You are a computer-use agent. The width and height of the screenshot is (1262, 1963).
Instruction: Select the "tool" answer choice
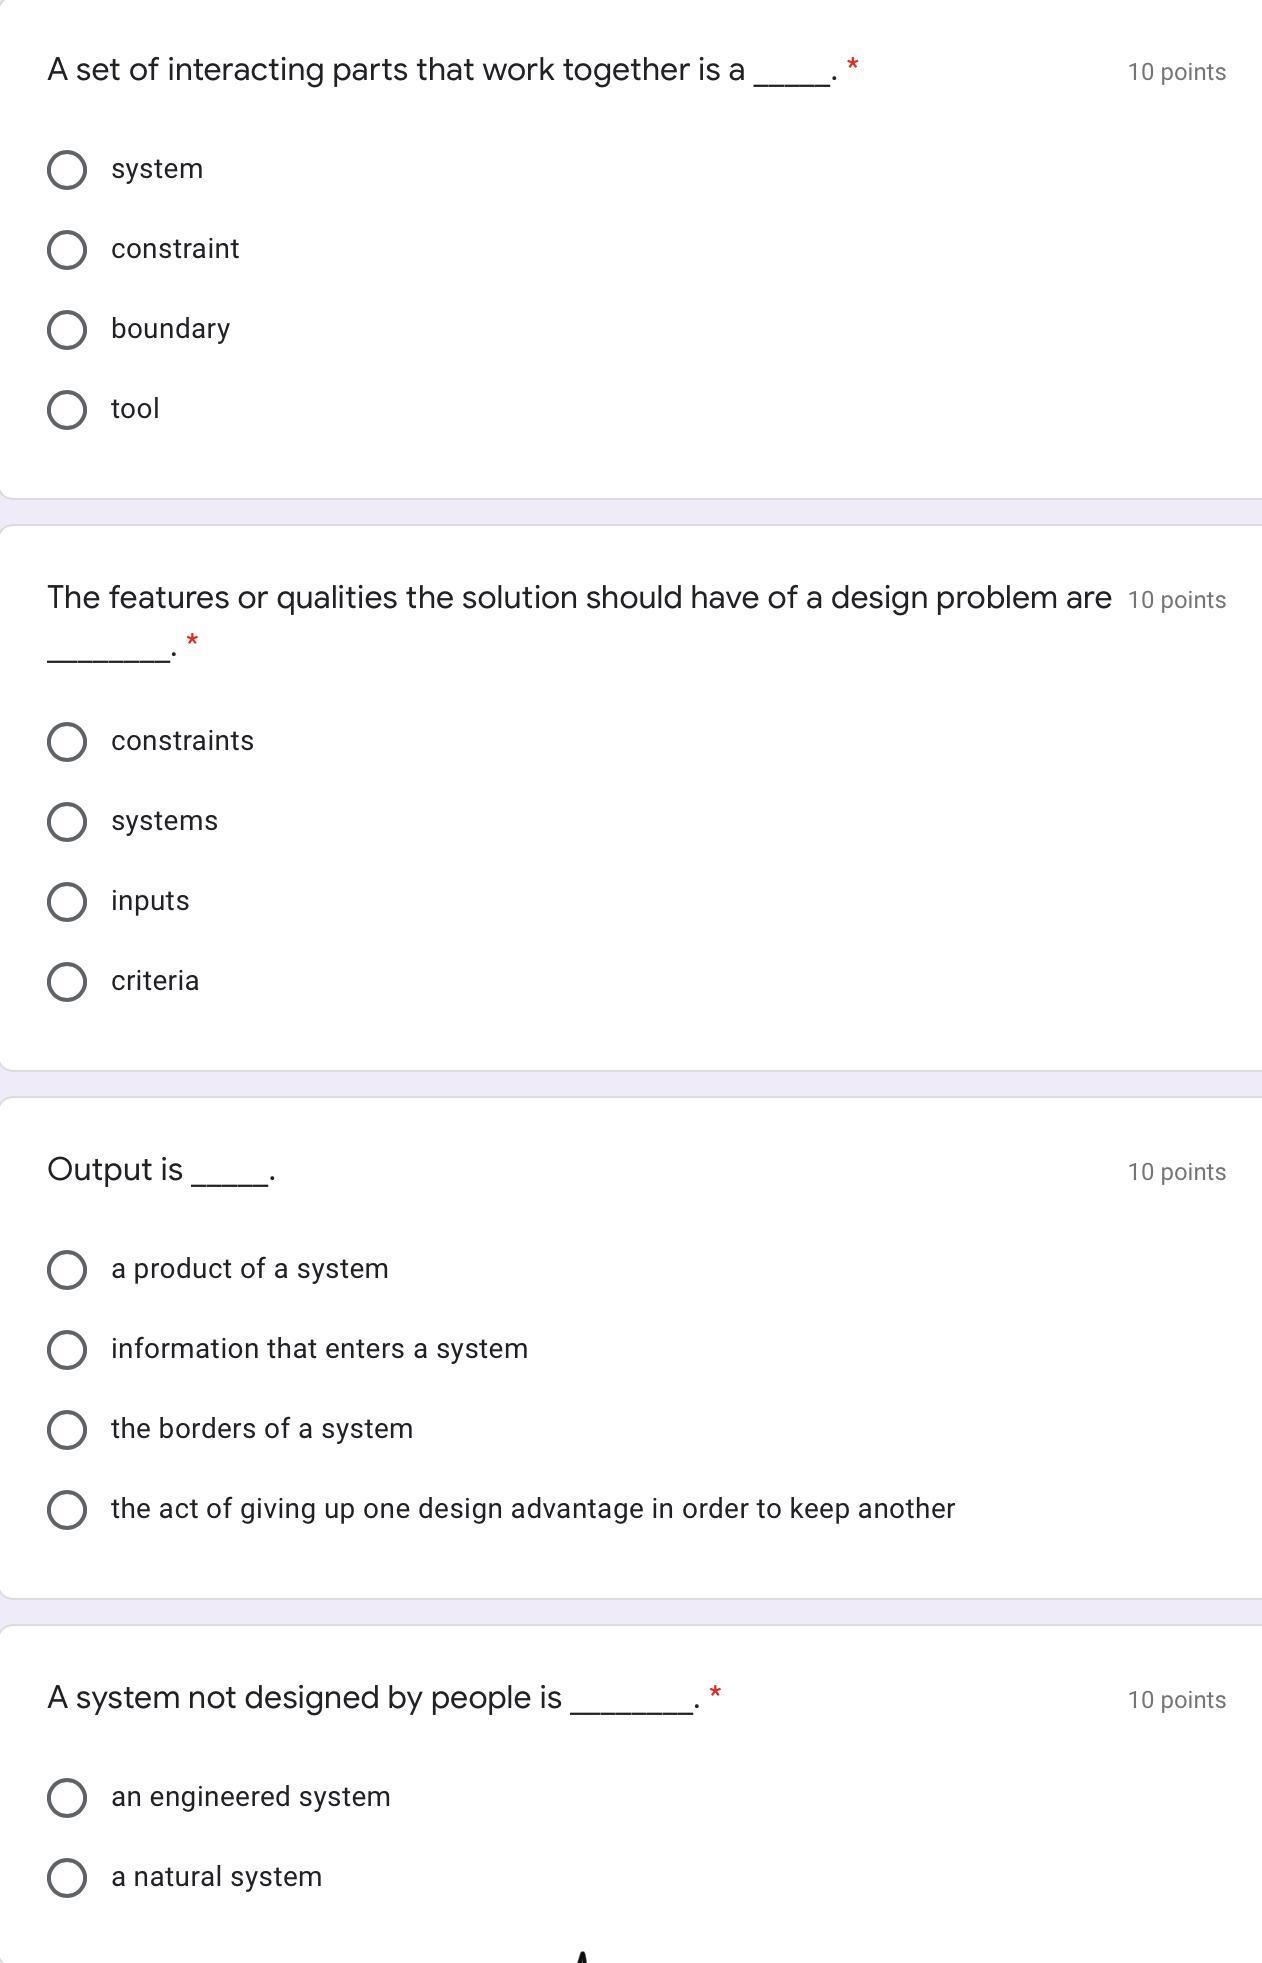click(67, 410)
